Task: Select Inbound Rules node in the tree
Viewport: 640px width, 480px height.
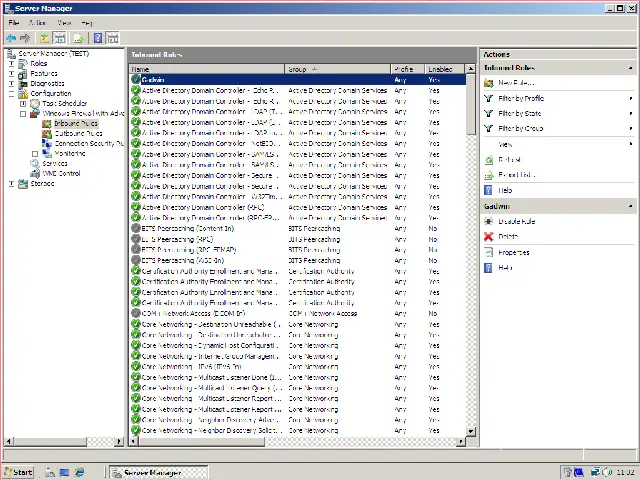Action: 76,123
